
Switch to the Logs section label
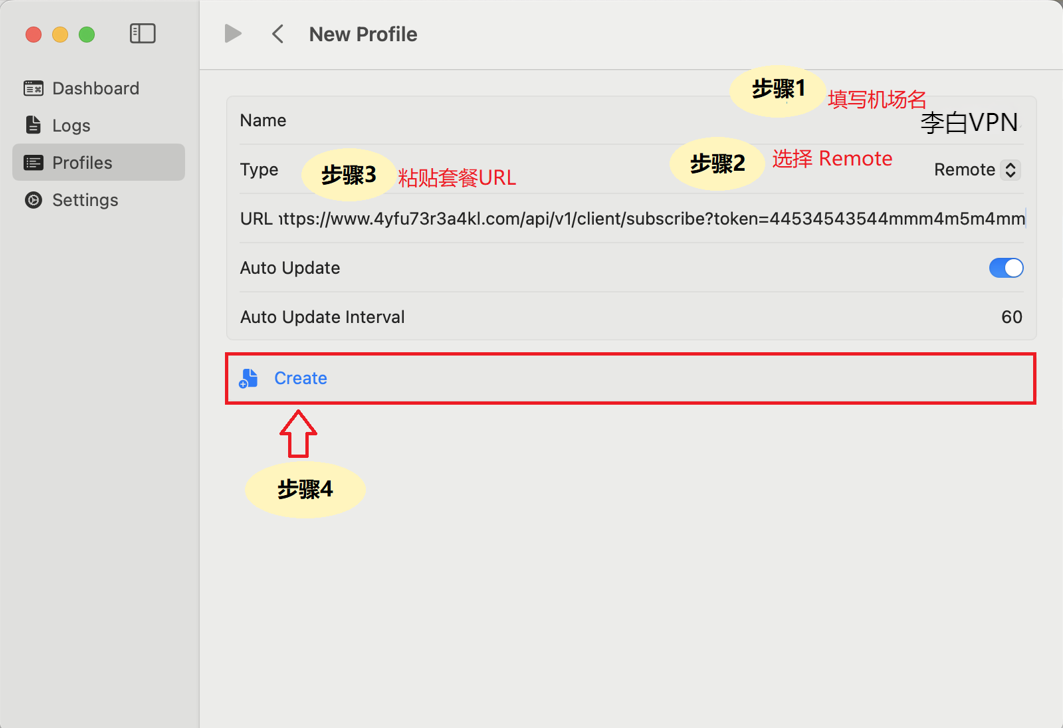71,125
